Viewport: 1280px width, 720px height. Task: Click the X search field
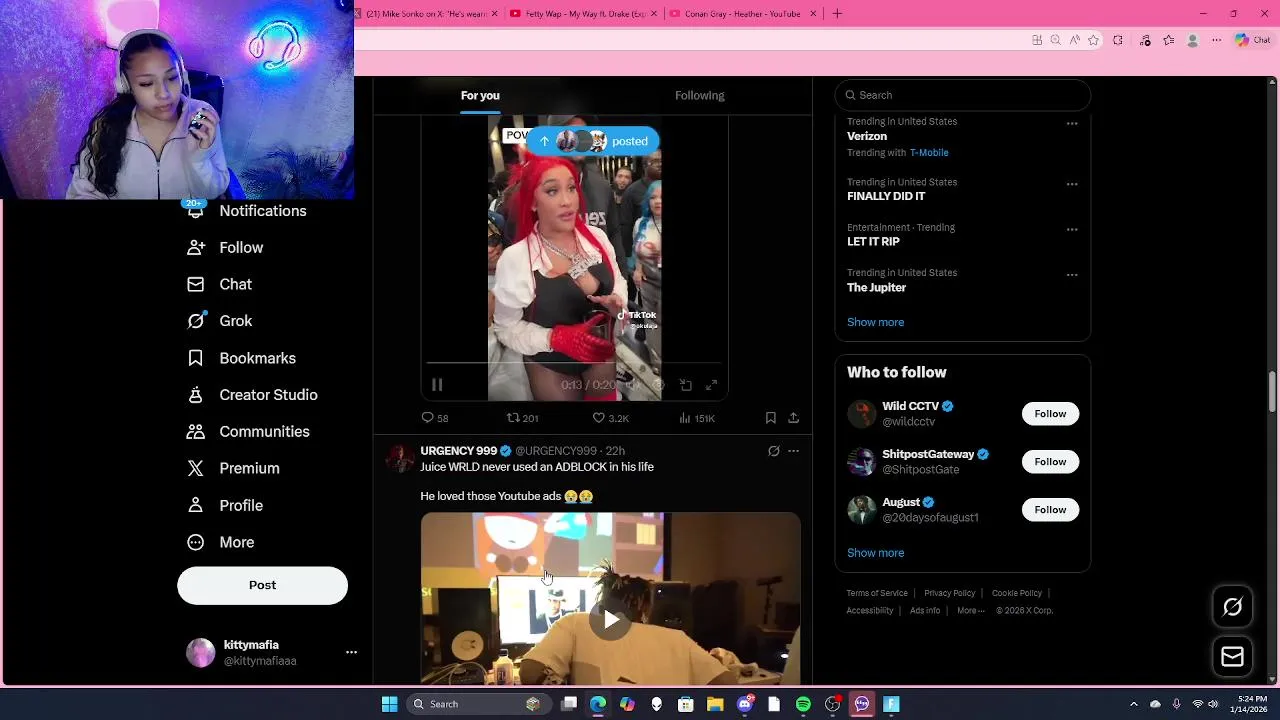point(962,95)
